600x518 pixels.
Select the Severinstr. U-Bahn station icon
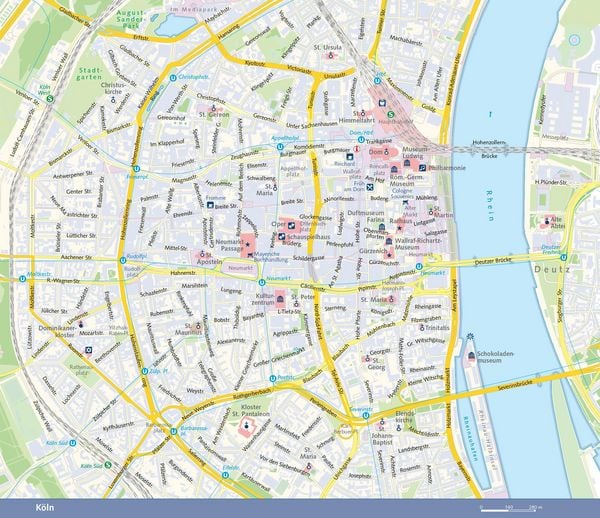point(366,415)
